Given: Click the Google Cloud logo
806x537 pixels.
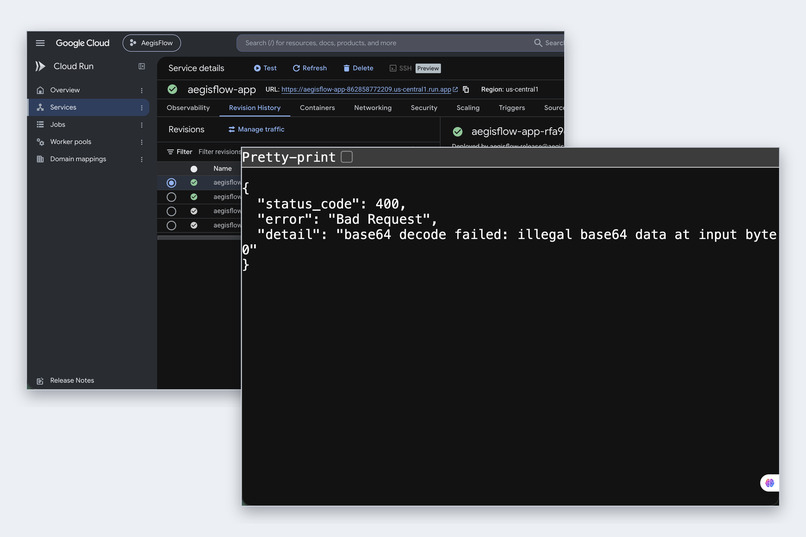Looking at the screenshot, I should (82, 43).
